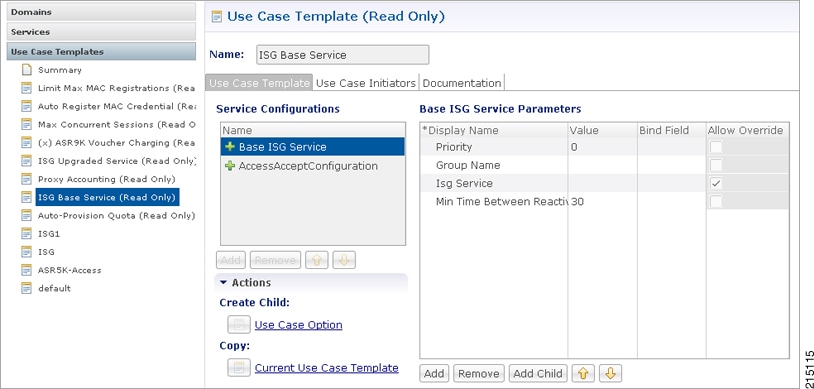814x389 pixels.
Task: Click the Current Use Case Template copy icon
Action: pos(239,368)
